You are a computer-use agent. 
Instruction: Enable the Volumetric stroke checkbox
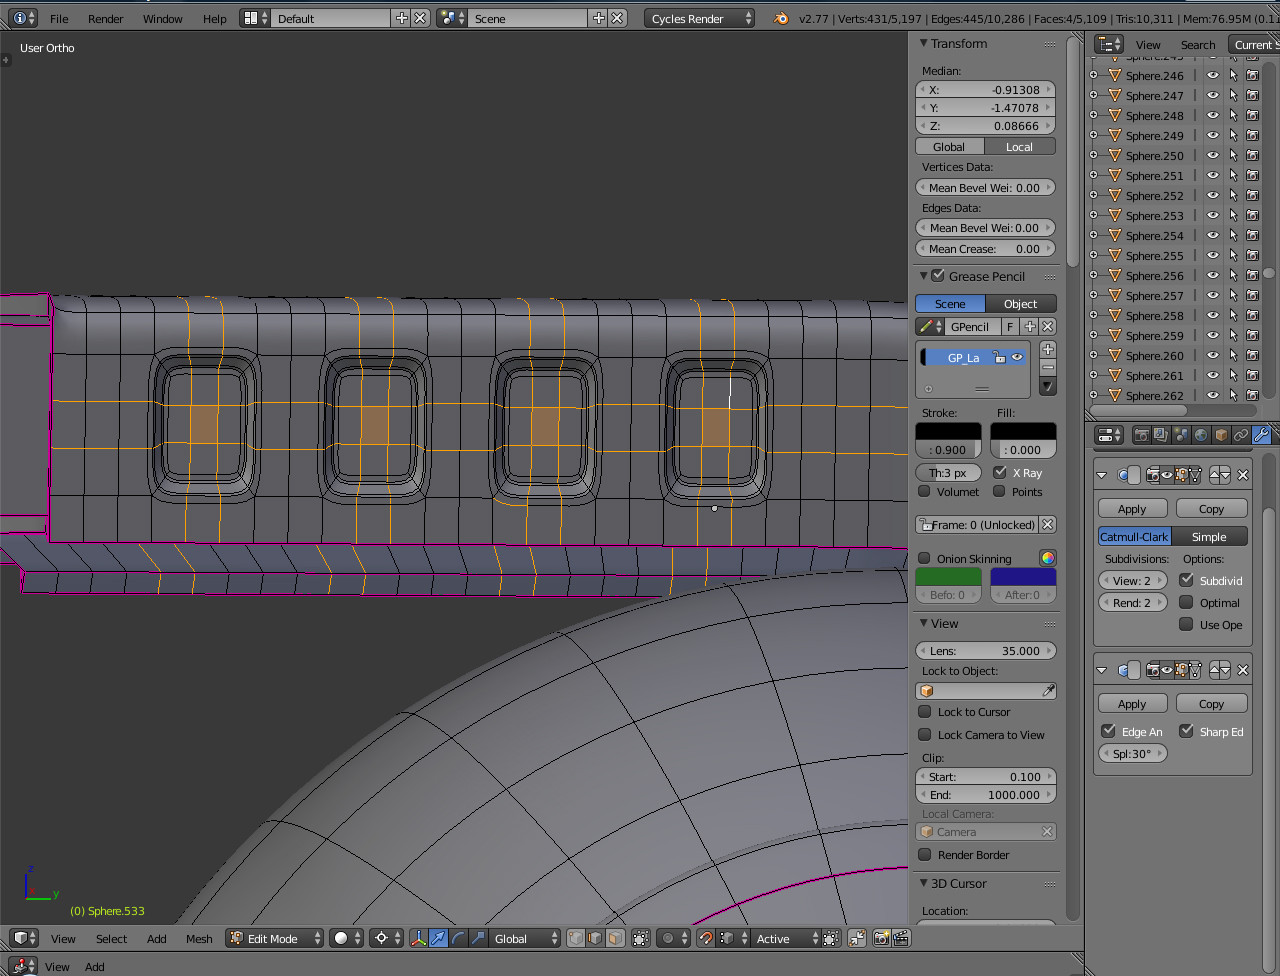click(925, 491)
